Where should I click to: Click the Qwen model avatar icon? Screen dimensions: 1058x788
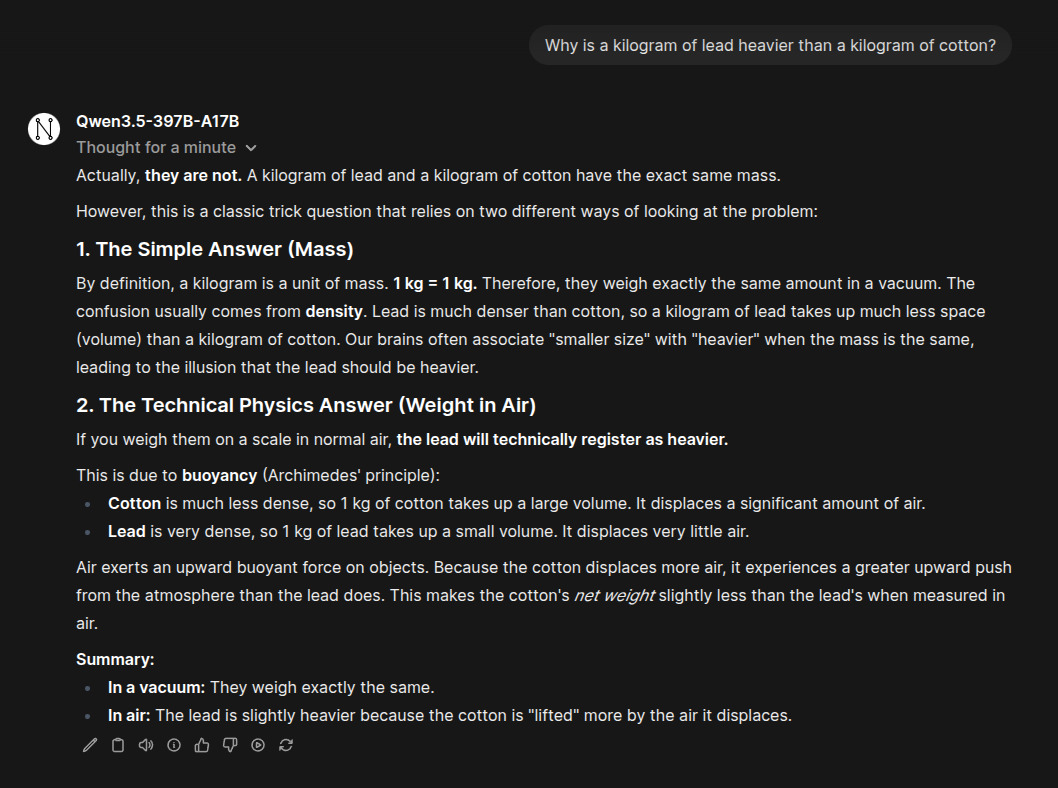(44, 128)
